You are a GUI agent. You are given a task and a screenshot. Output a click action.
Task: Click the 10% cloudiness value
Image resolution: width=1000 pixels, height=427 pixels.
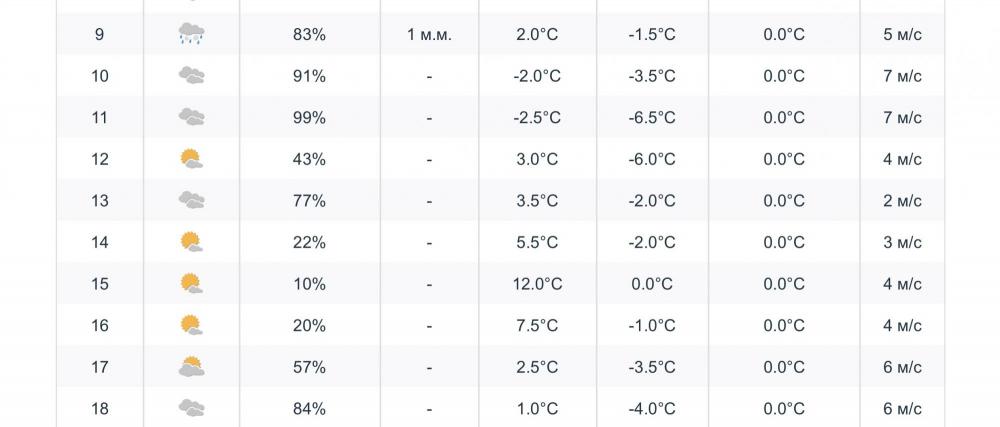pyautogui.click(x=309, y=284)
